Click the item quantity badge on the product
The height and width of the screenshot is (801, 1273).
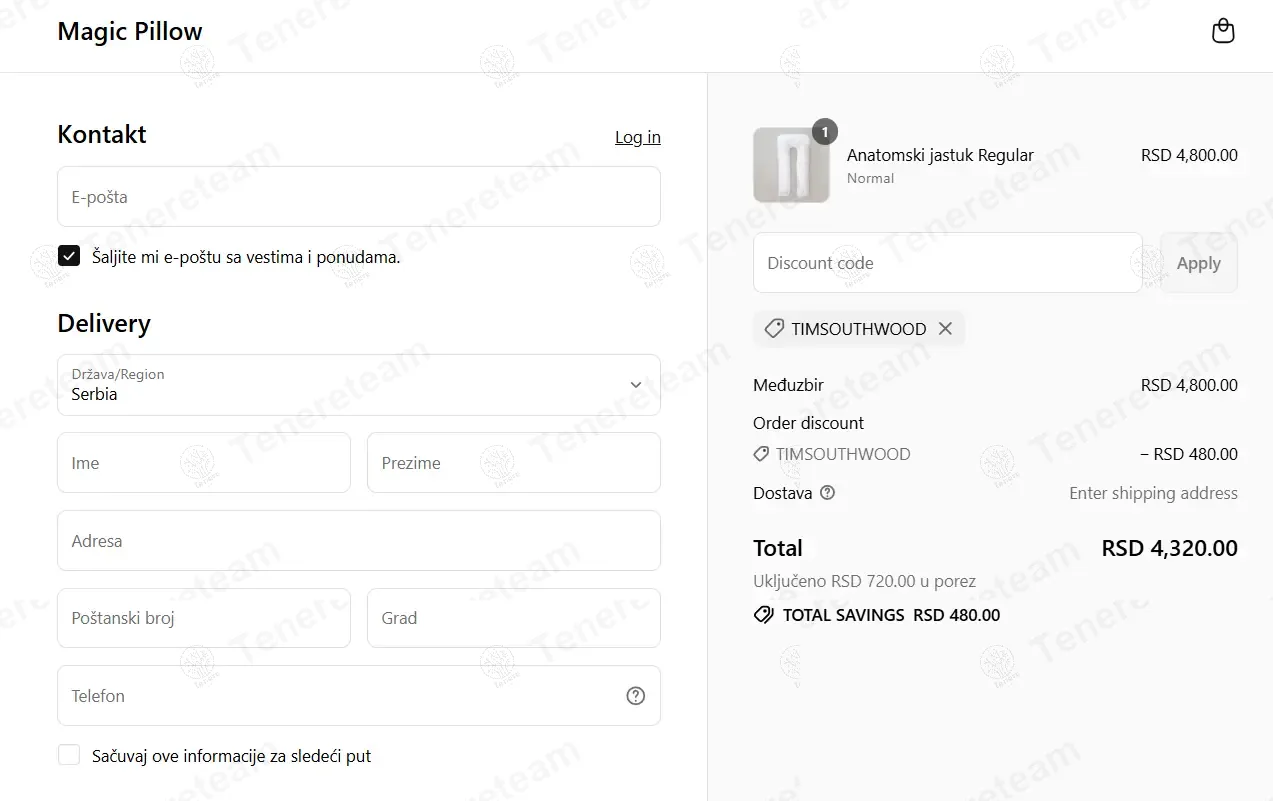824,131
